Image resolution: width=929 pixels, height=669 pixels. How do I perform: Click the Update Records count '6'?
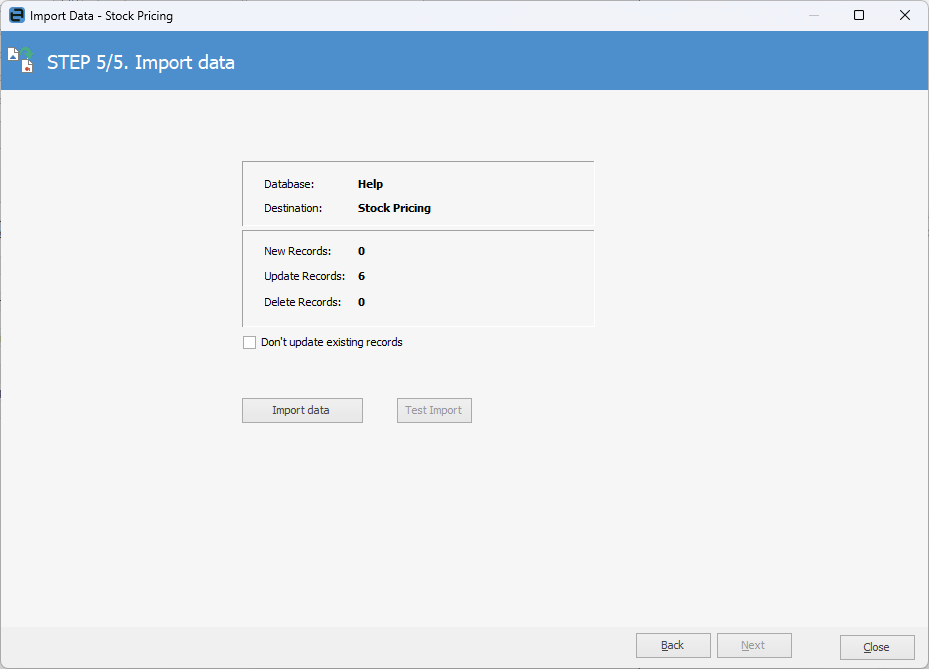coord(361,276)
